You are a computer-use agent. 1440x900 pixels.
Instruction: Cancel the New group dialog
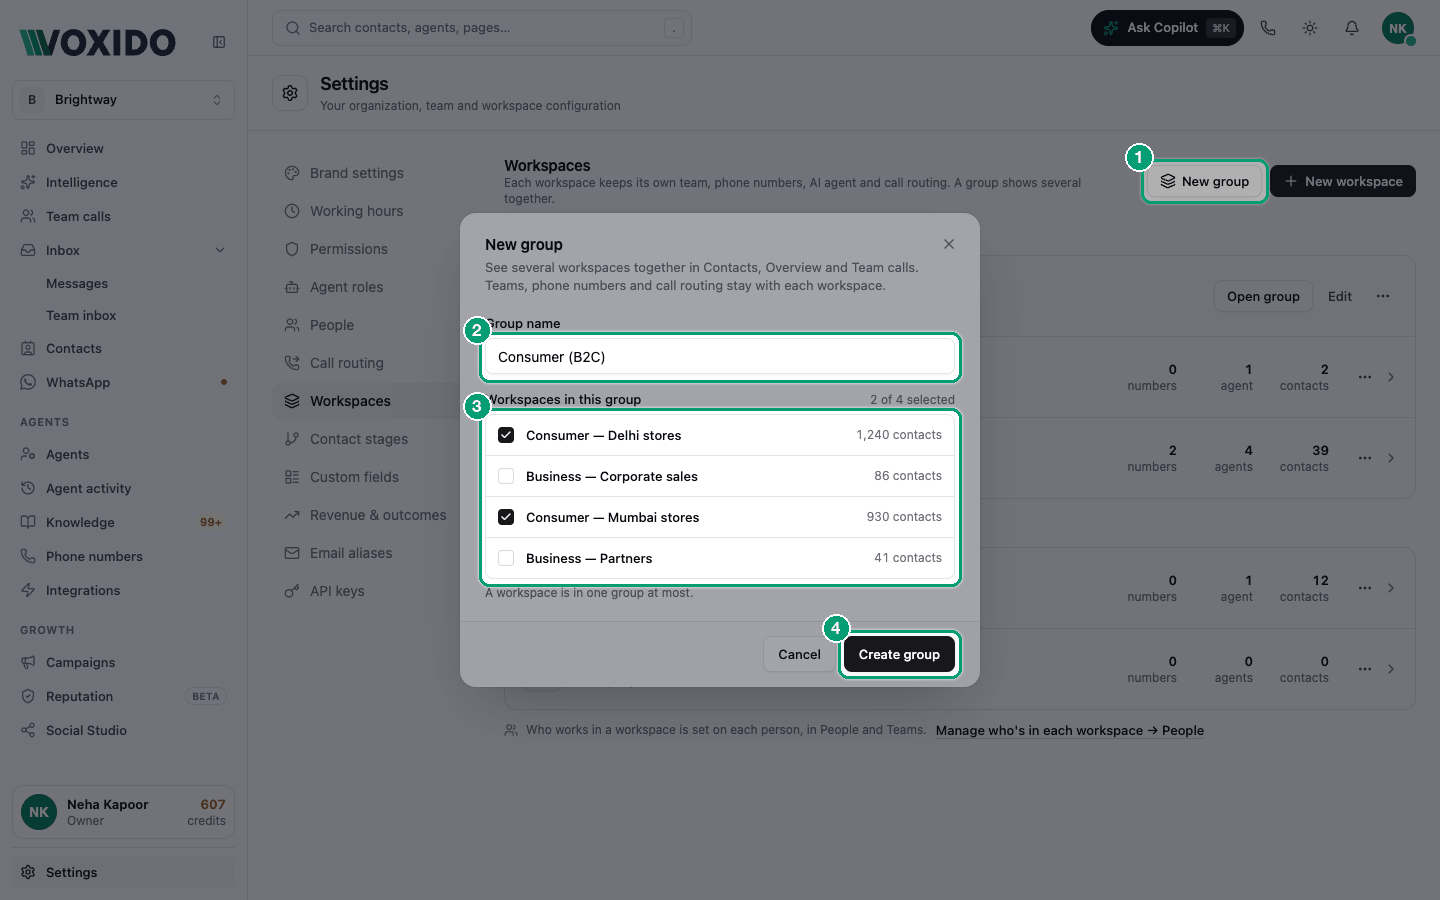click(x=799, y=654)
